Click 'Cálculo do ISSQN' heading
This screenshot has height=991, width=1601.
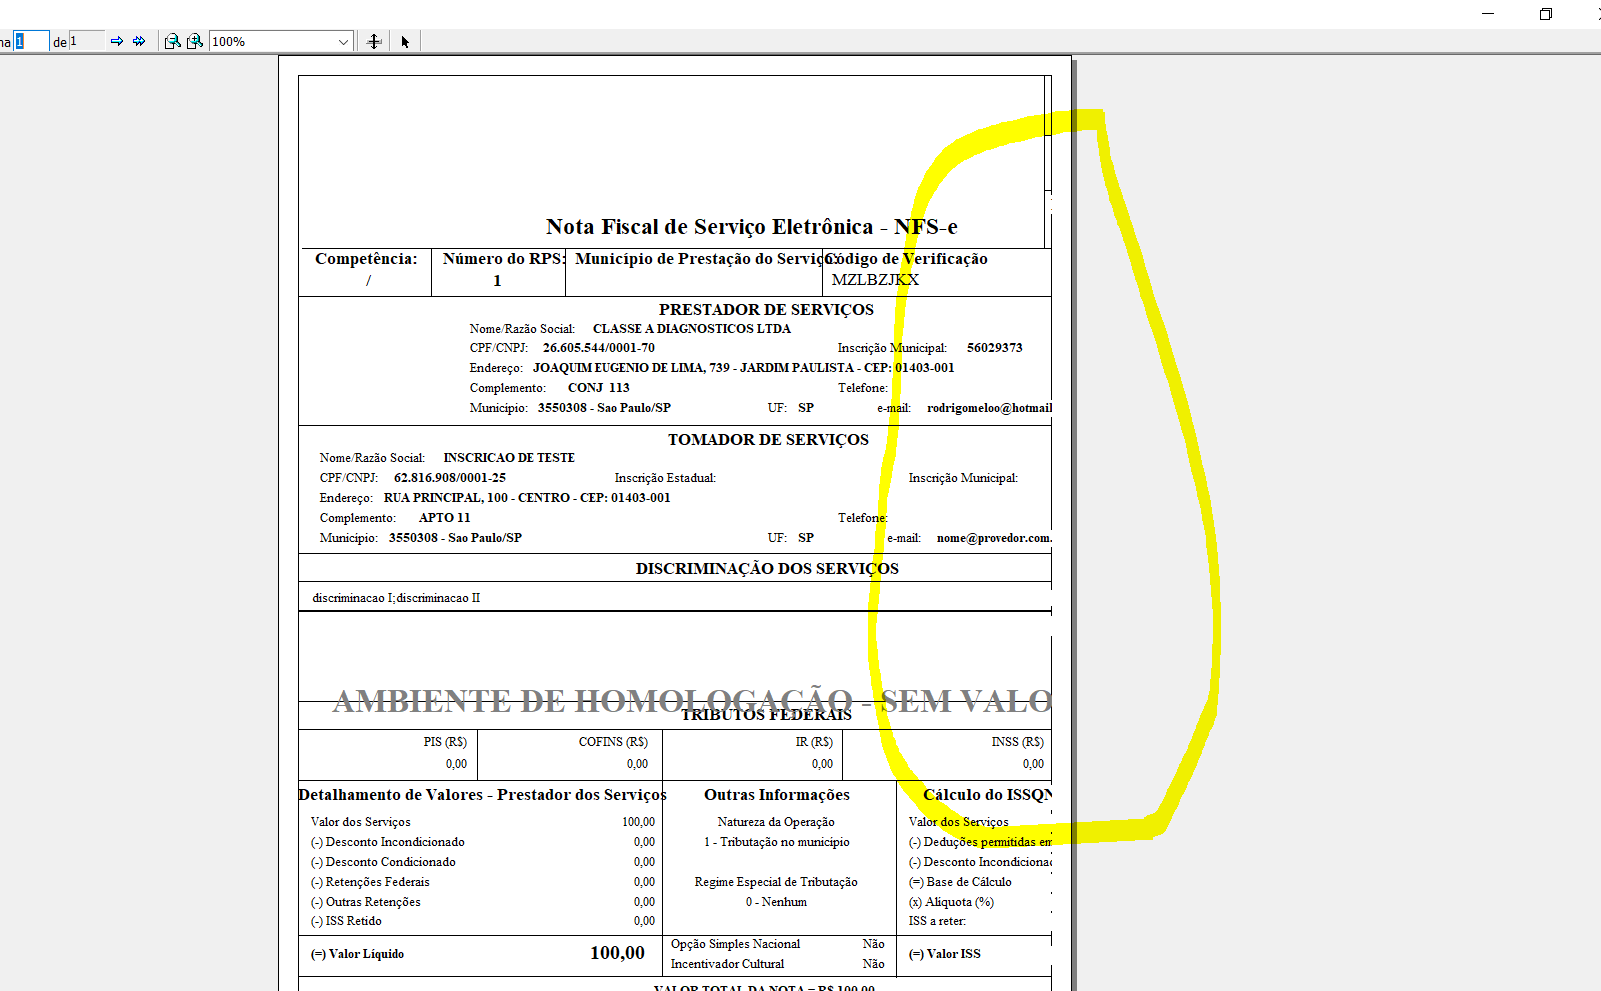(987, 795)
